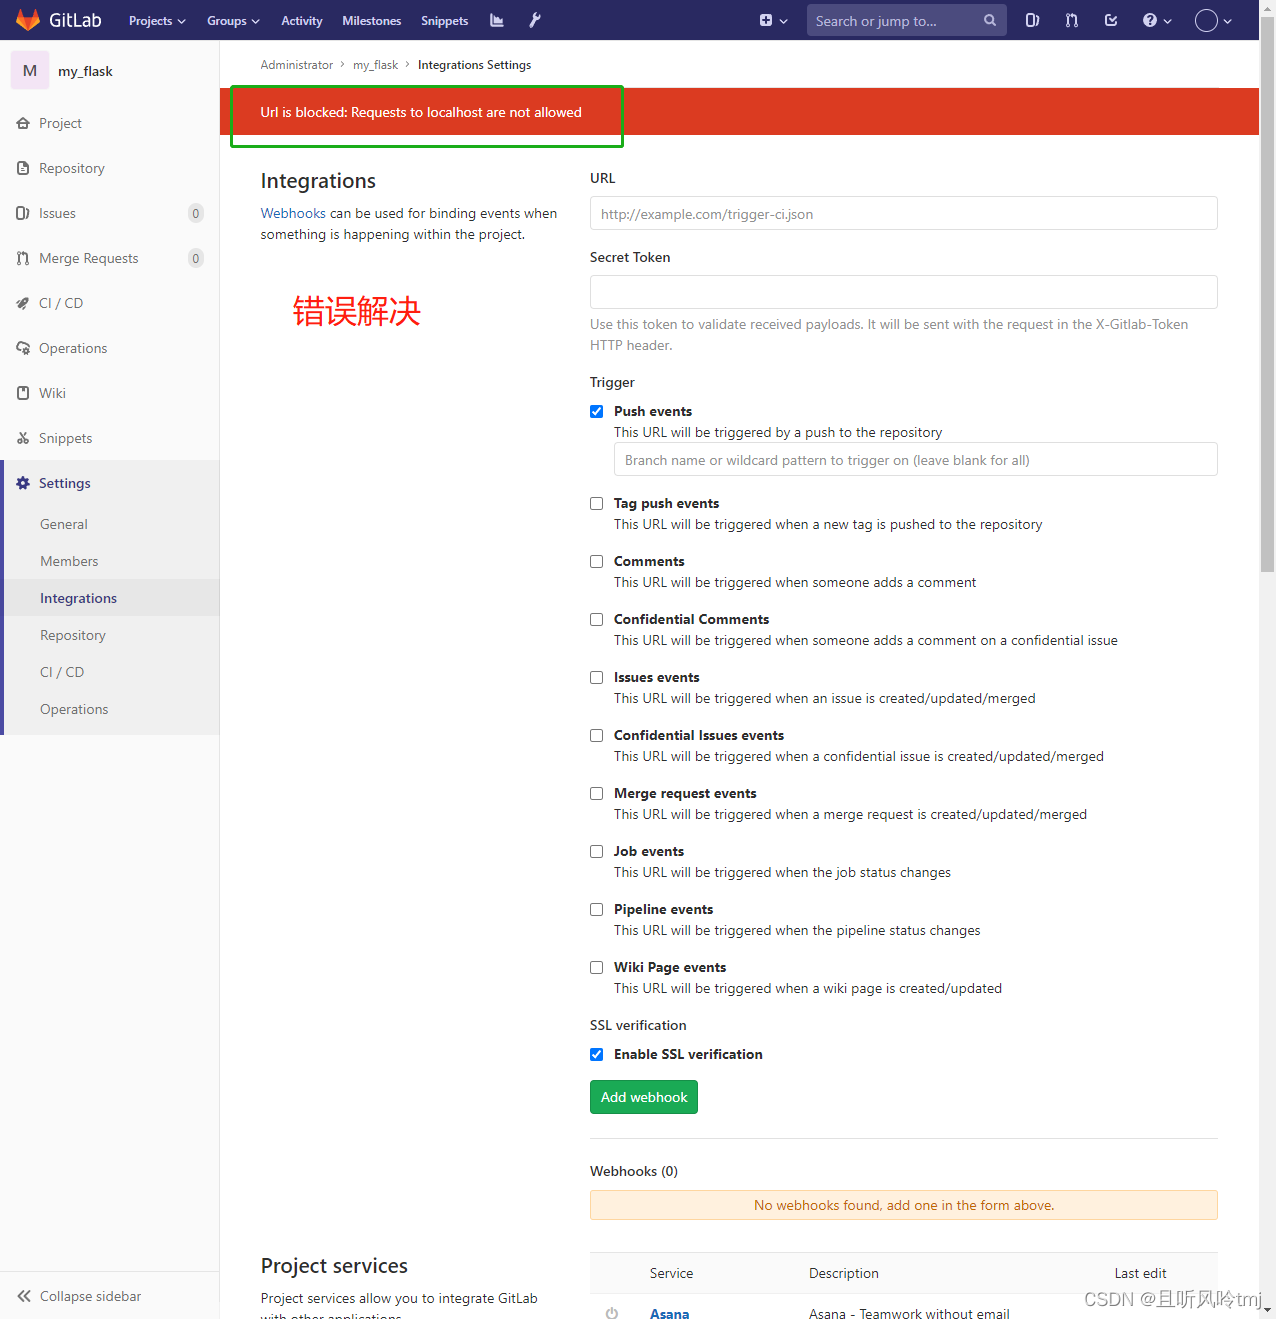This screenshot has width=1276, height=1319.
Task: Click the GitLab fox logo
Action: pos(27,19)
